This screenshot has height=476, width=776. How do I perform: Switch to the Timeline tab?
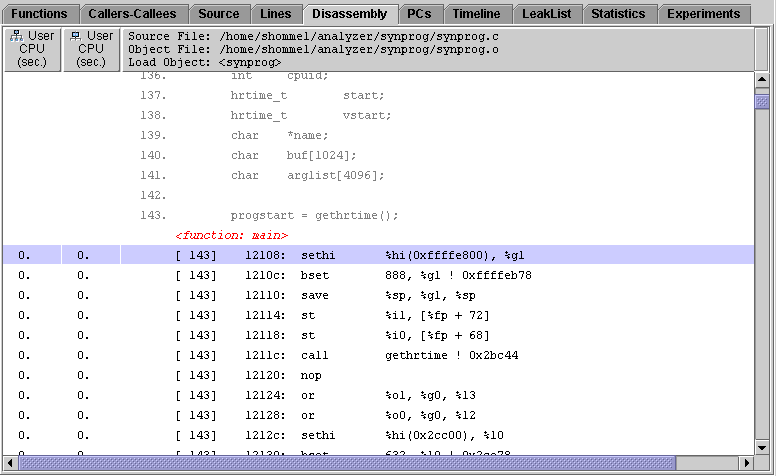476,14
